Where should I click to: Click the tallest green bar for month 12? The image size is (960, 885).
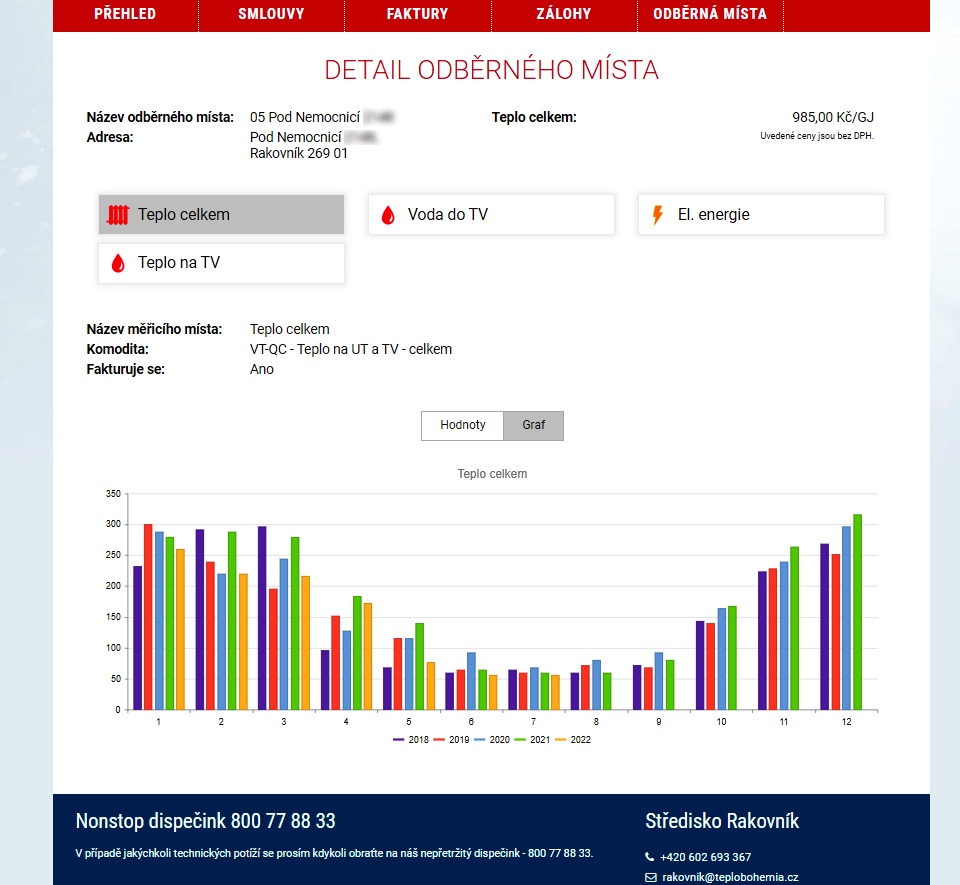[857, 612]
